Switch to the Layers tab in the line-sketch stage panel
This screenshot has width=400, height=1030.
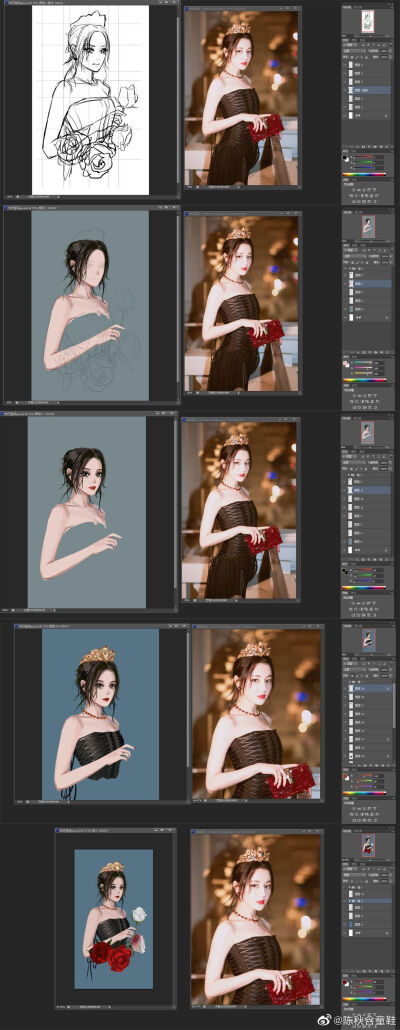[x=346, y=40]
